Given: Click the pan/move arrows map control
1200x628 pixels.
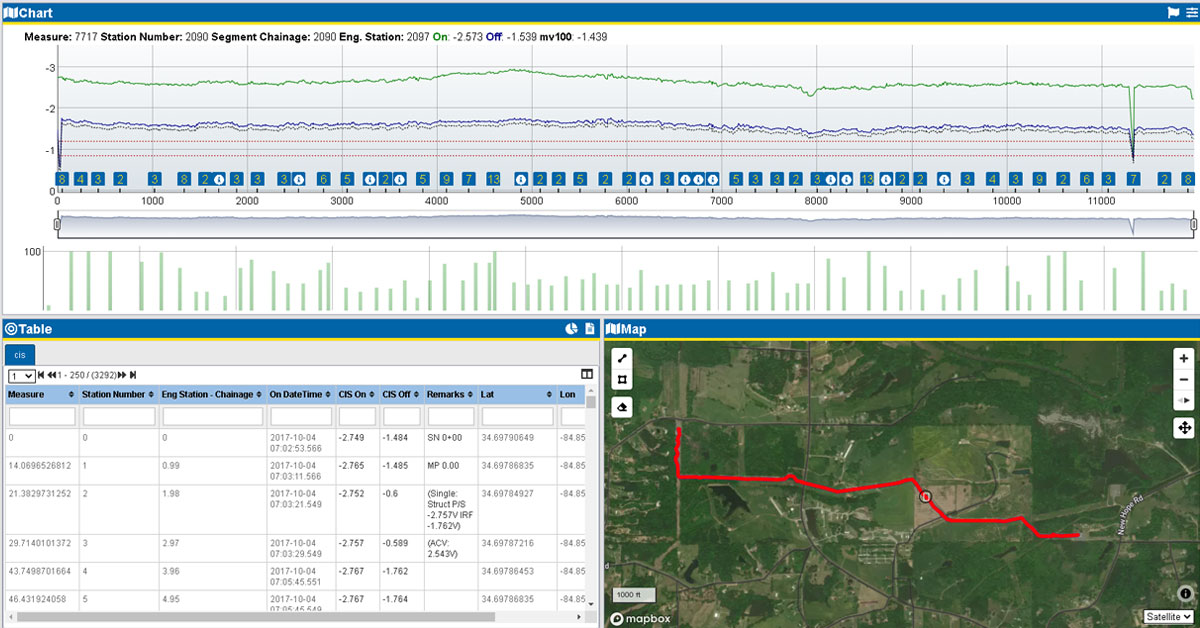Looking at the screenshot, I should (1184, 428).
